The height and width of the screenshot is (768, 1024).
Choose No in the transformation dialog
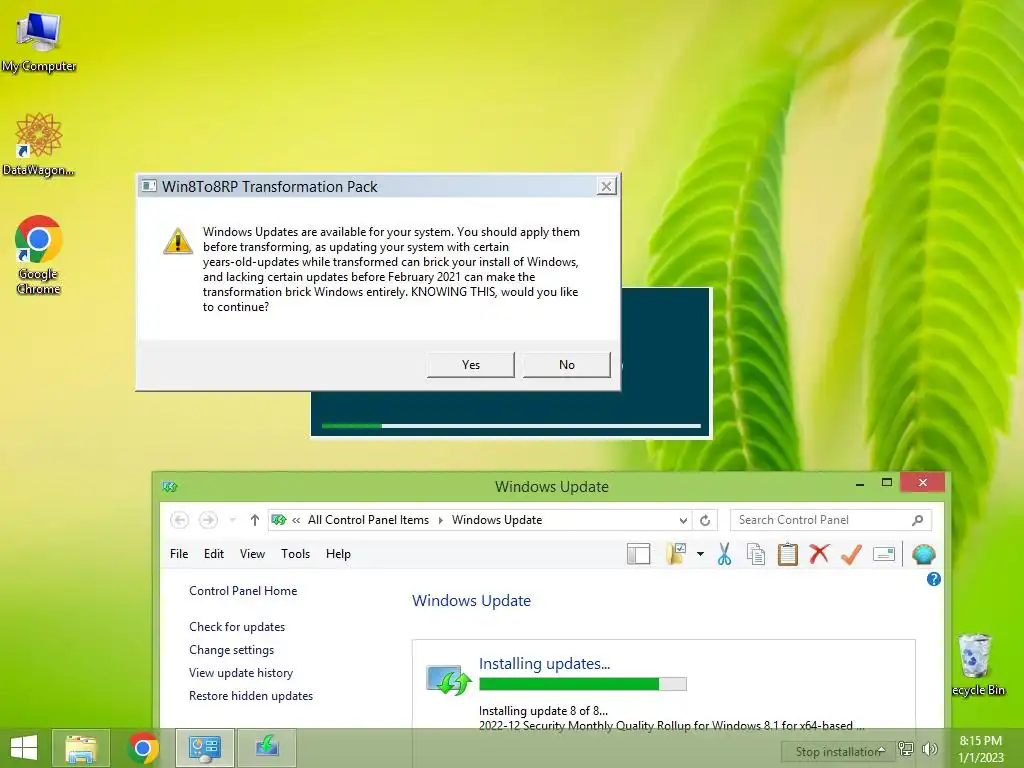click(x=567, y=364)
